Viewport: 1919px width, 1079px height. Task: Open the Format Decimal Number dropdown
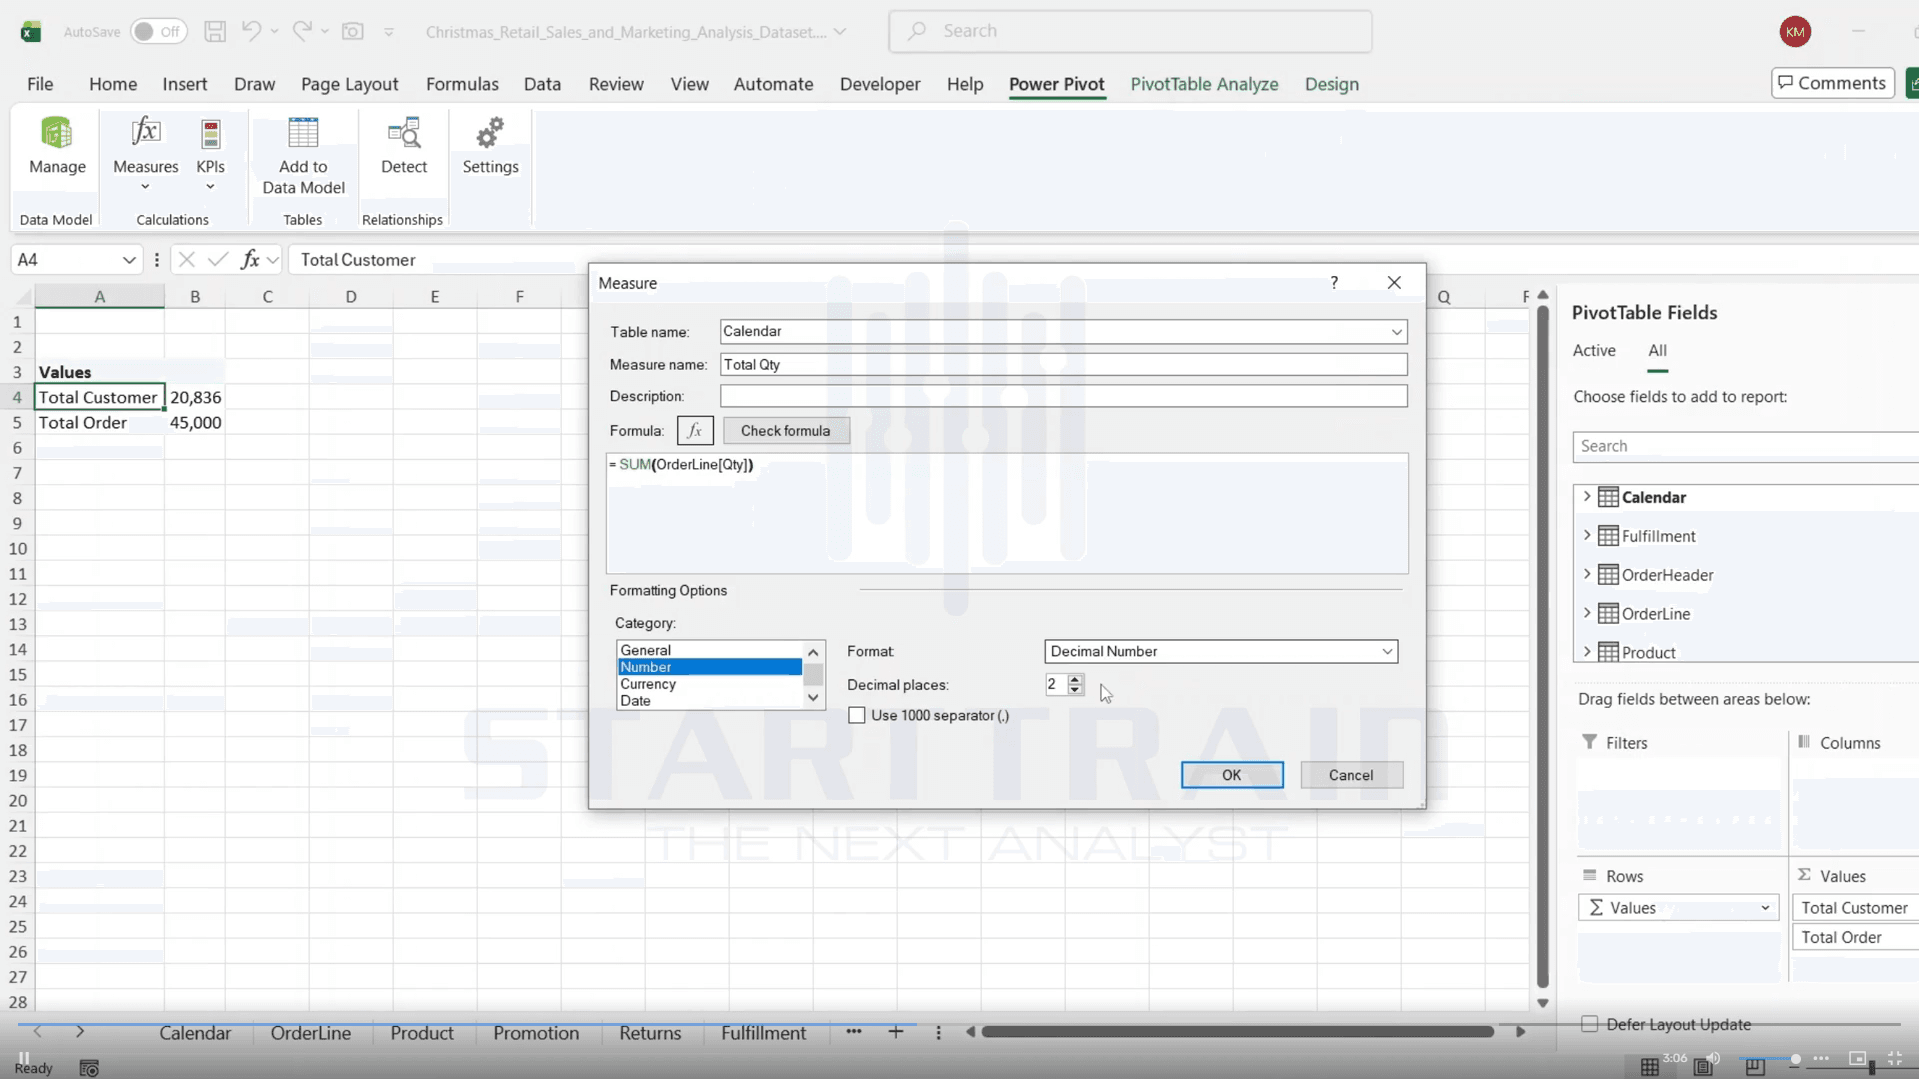coord(1387,652)
